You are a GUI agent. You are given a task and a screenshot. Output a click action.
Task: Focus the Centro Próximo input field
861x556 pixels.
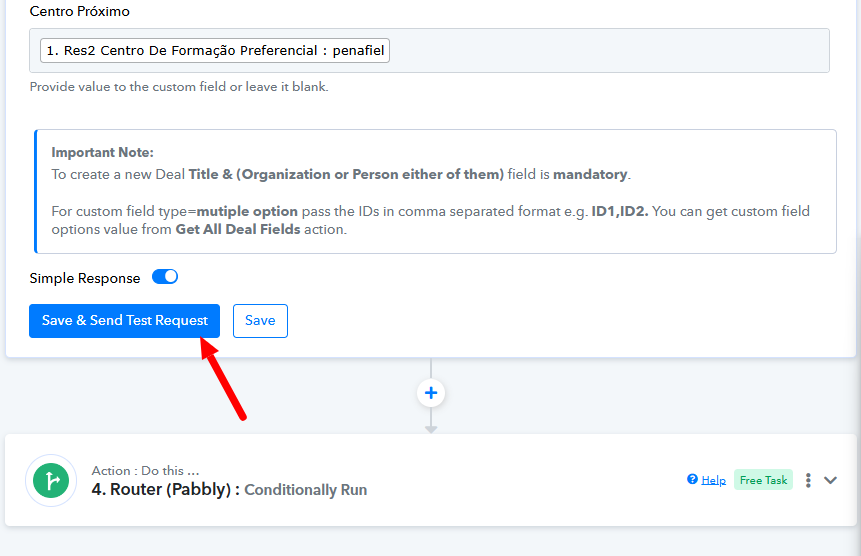point(429,50)
